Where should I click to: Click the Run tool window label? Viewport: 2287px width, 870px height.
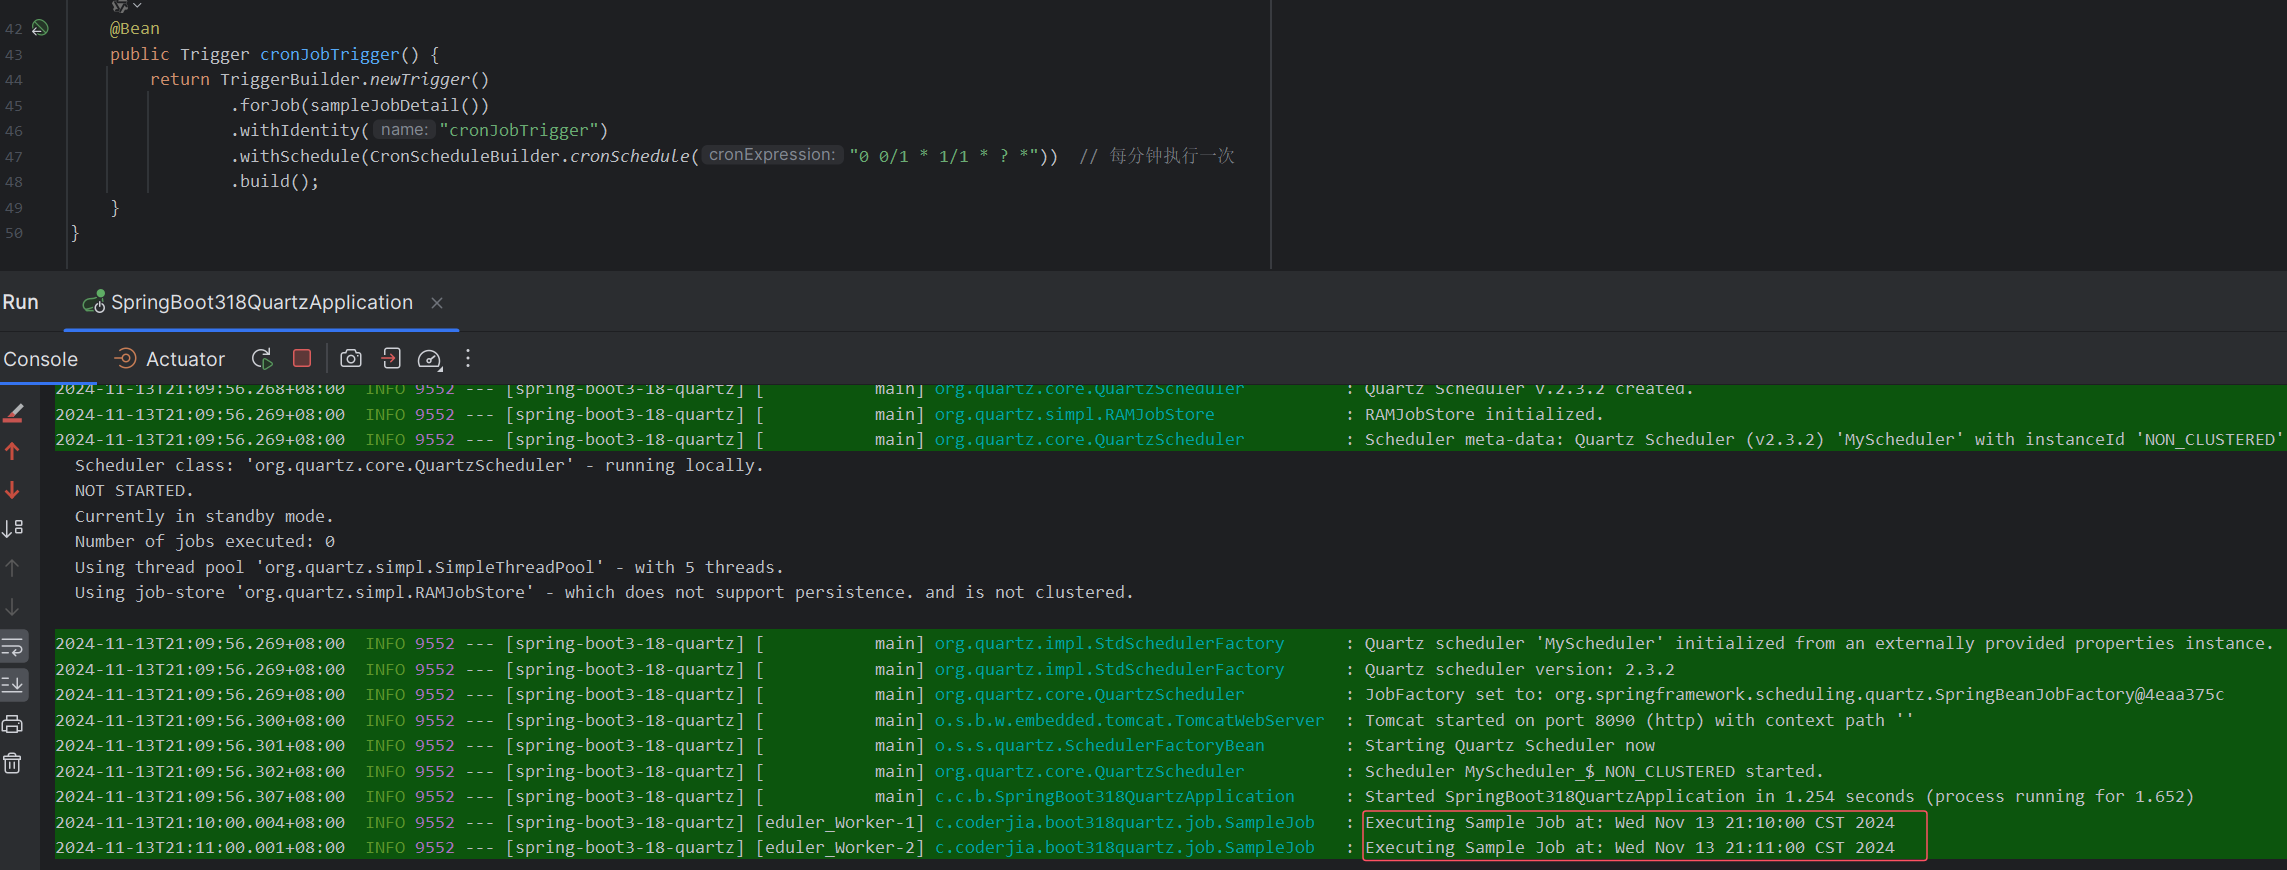pyautogui.click(x=20, y=302)
